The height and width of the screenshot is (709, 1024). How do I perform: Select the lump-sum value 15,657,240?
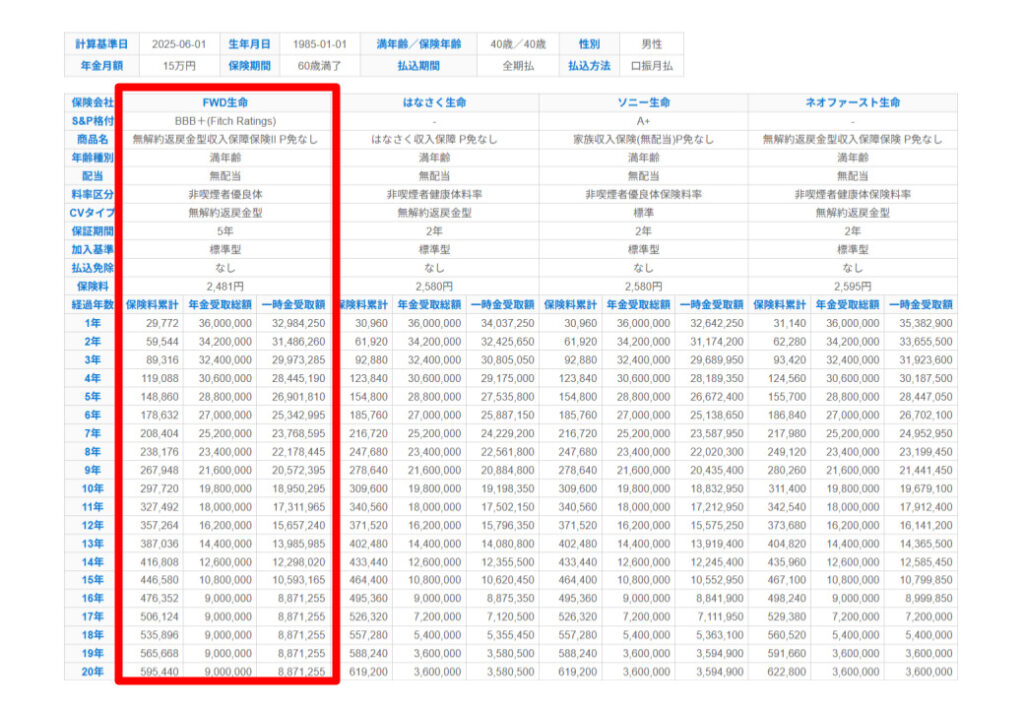298,526
